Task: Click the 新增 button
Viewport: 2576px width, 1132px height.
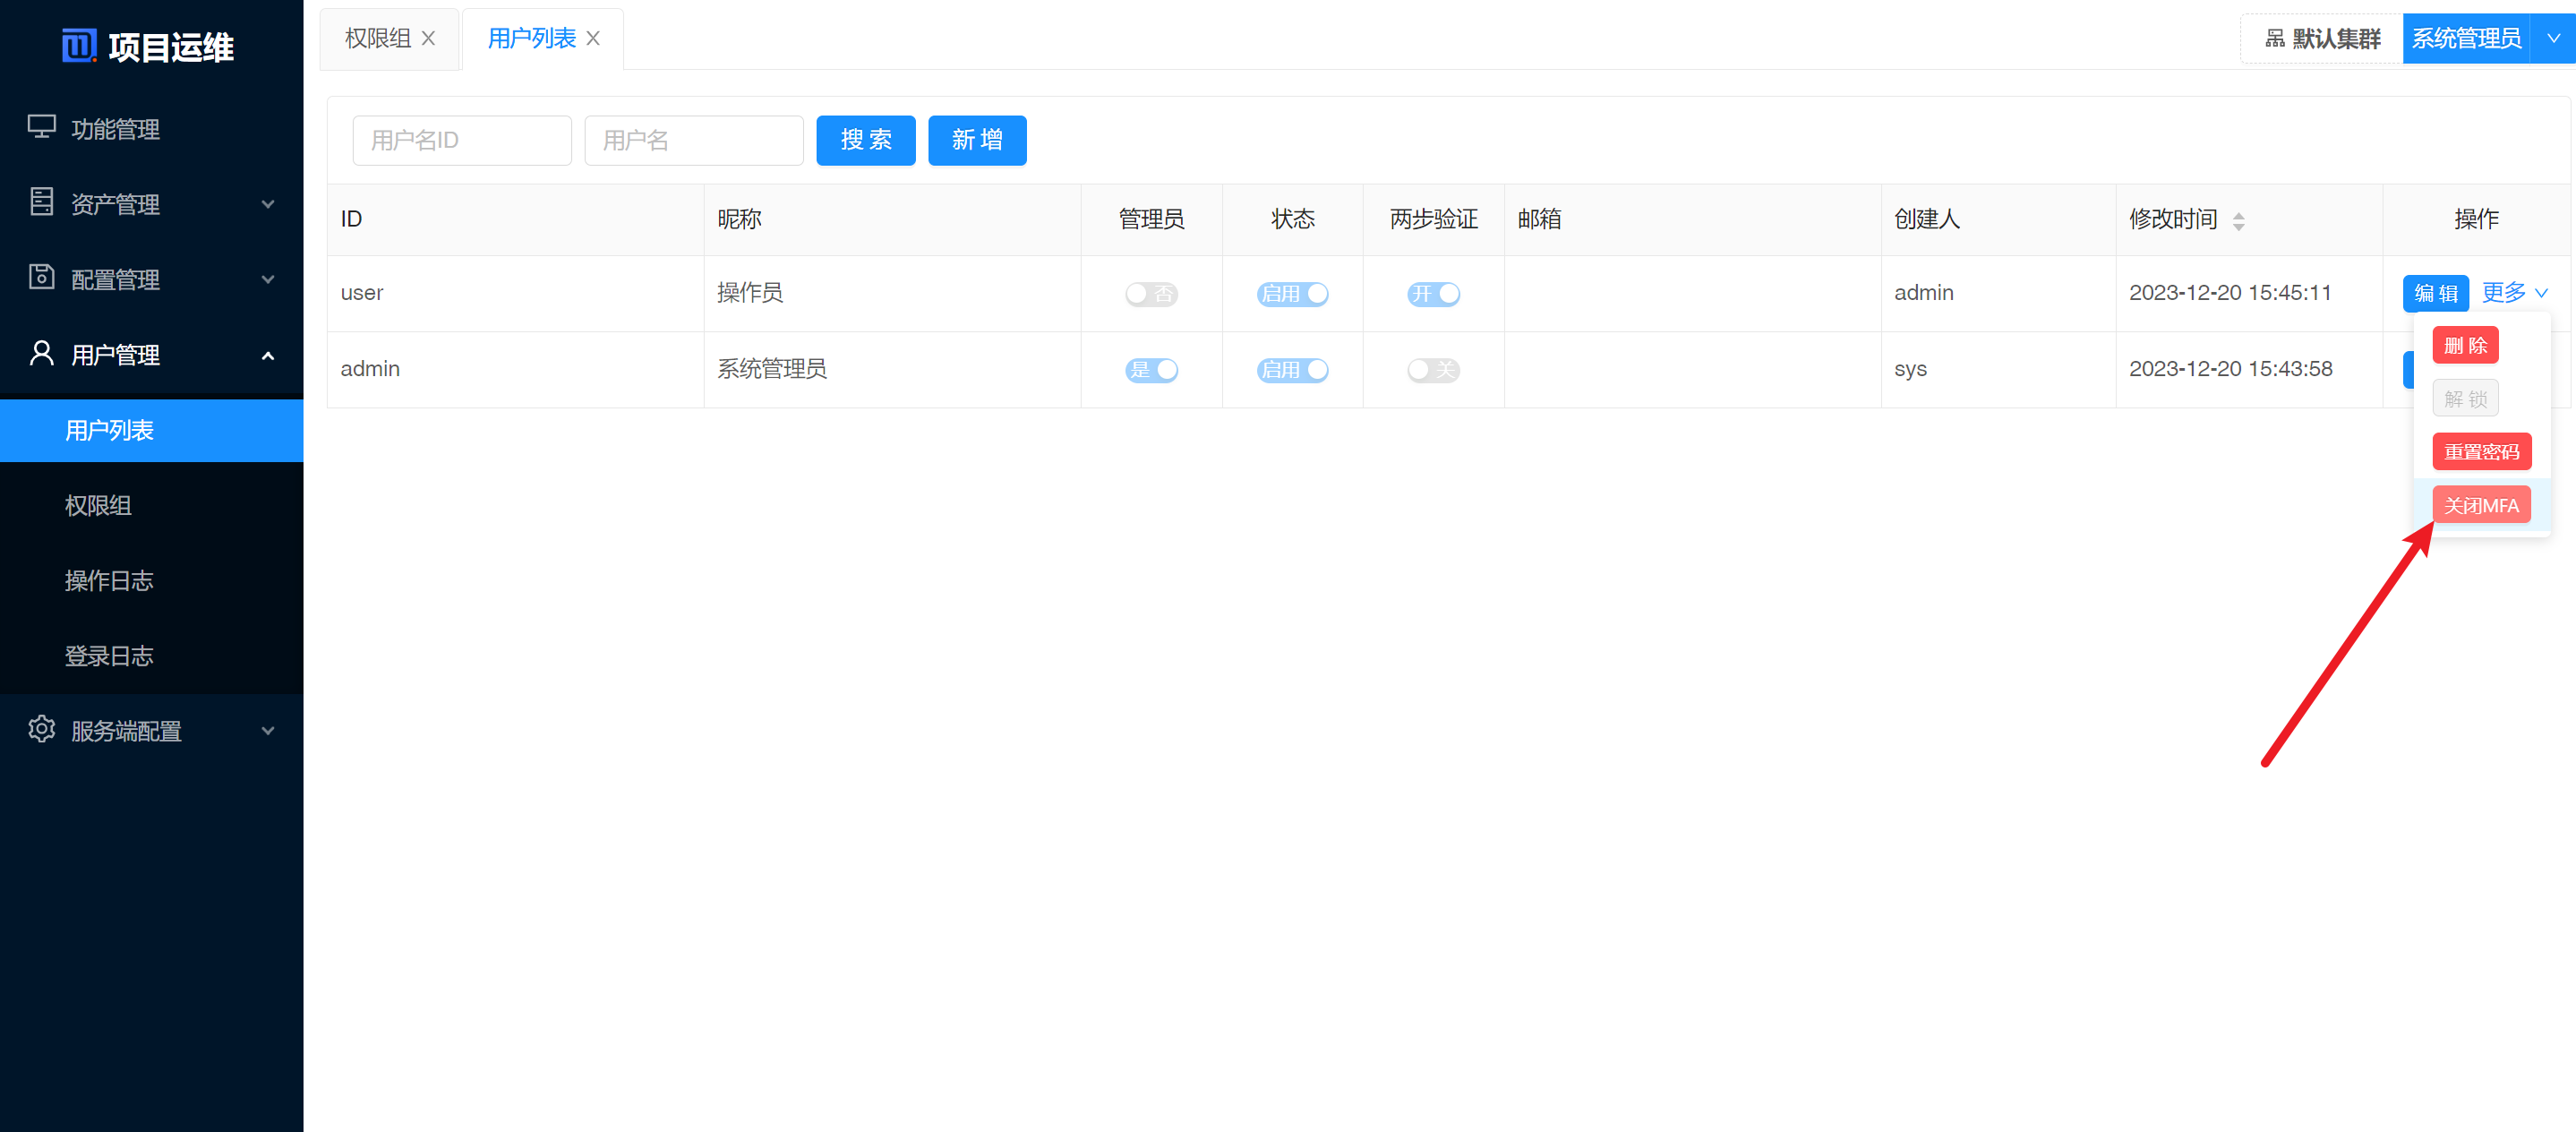Action: pyautogui.click(x=976, y=140)
